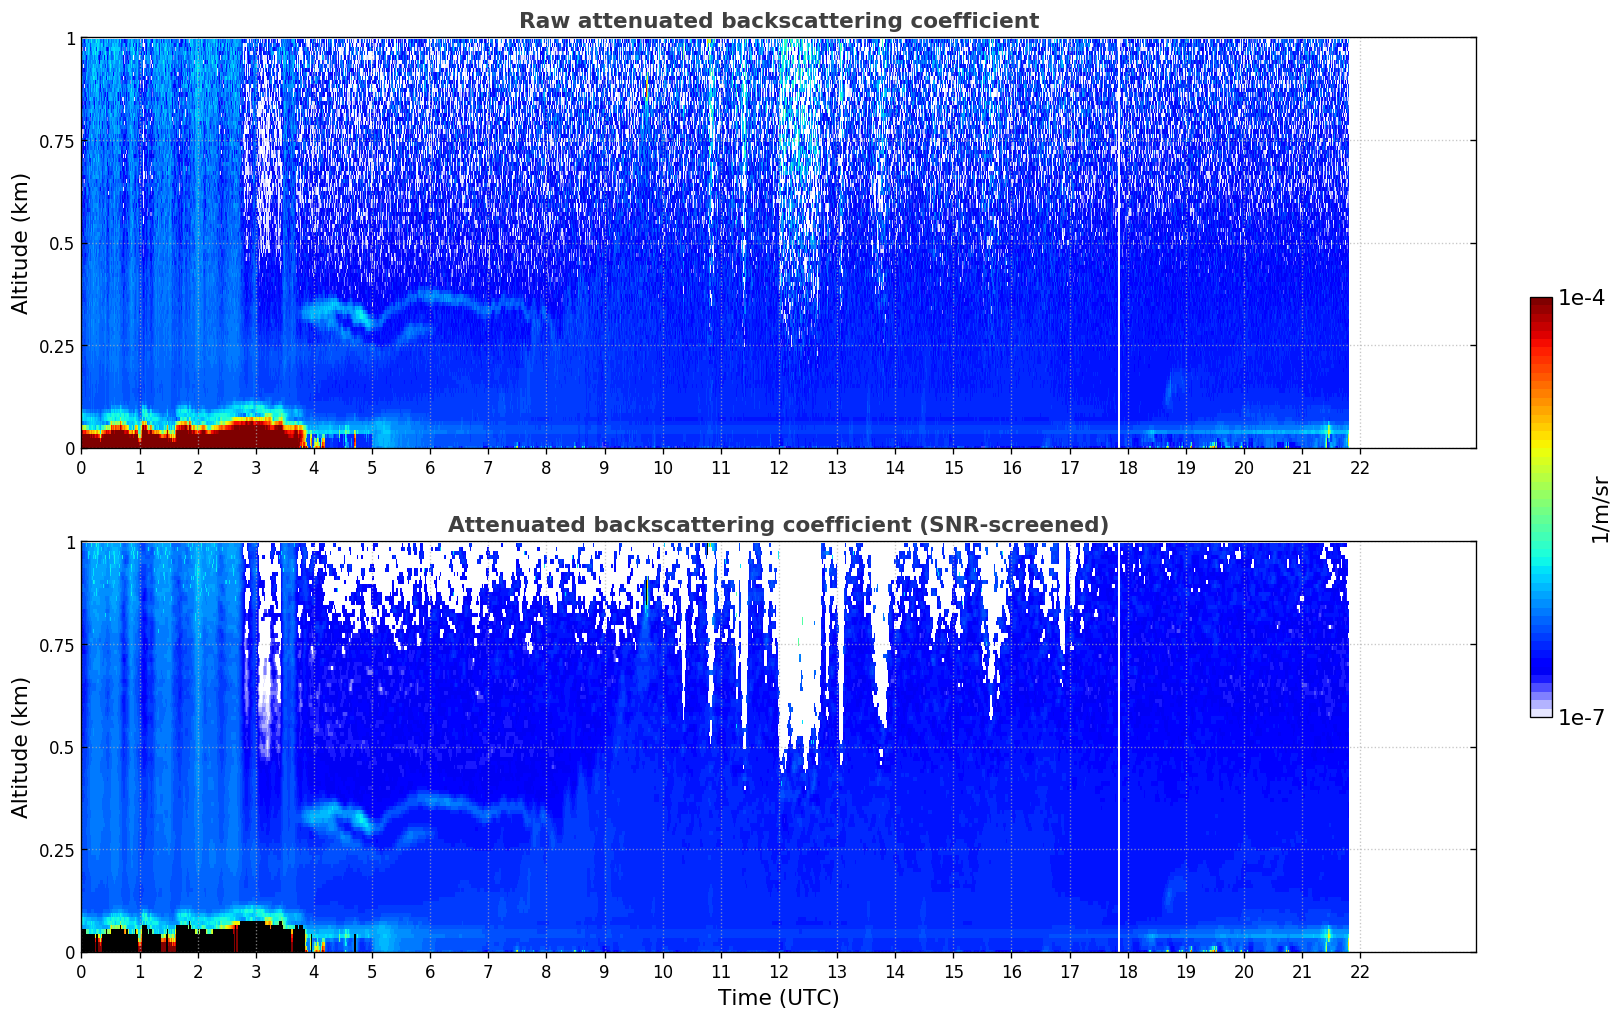Image resolution: width=1621 pixels, height=1020 pixels.
Task: Click the '0.25' altitude tick of the raw plot
Action: [x=58, y=346]
